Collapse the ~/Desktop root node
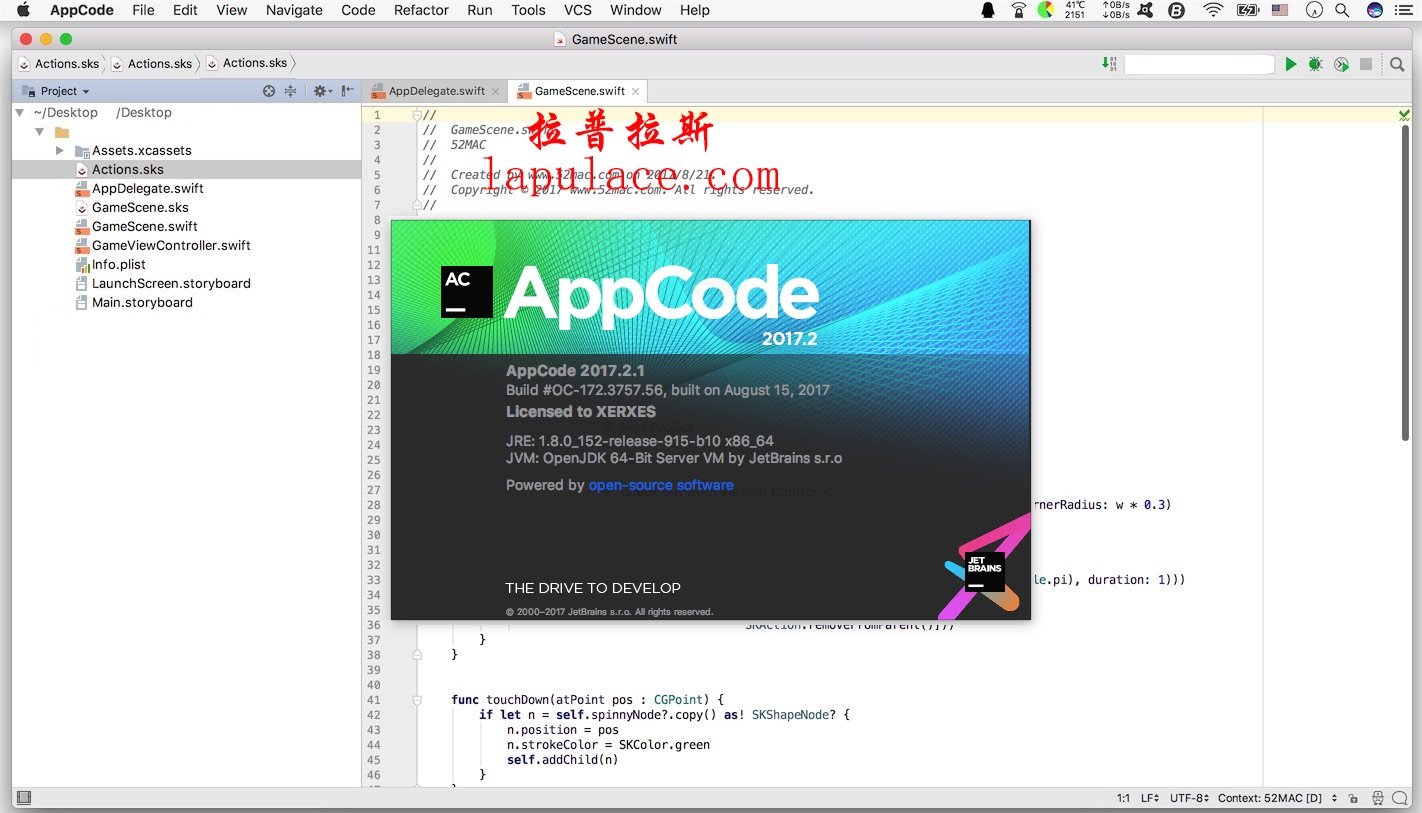 click(21, 113)
